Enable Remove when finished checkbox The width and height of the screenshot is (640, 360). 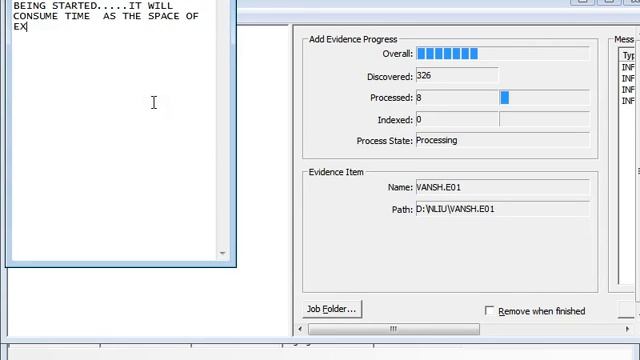(489, 311)
